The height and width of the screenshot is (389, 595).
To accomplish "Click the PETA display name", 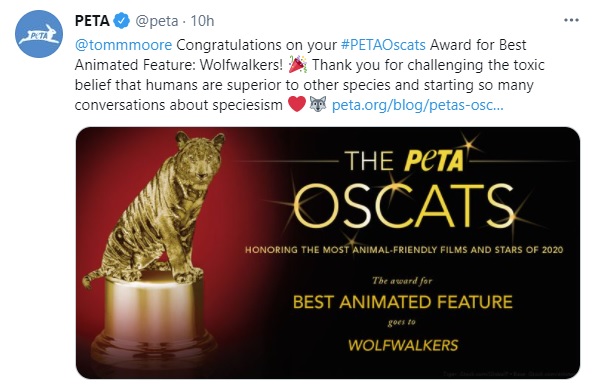I will [x=92, y=21].
